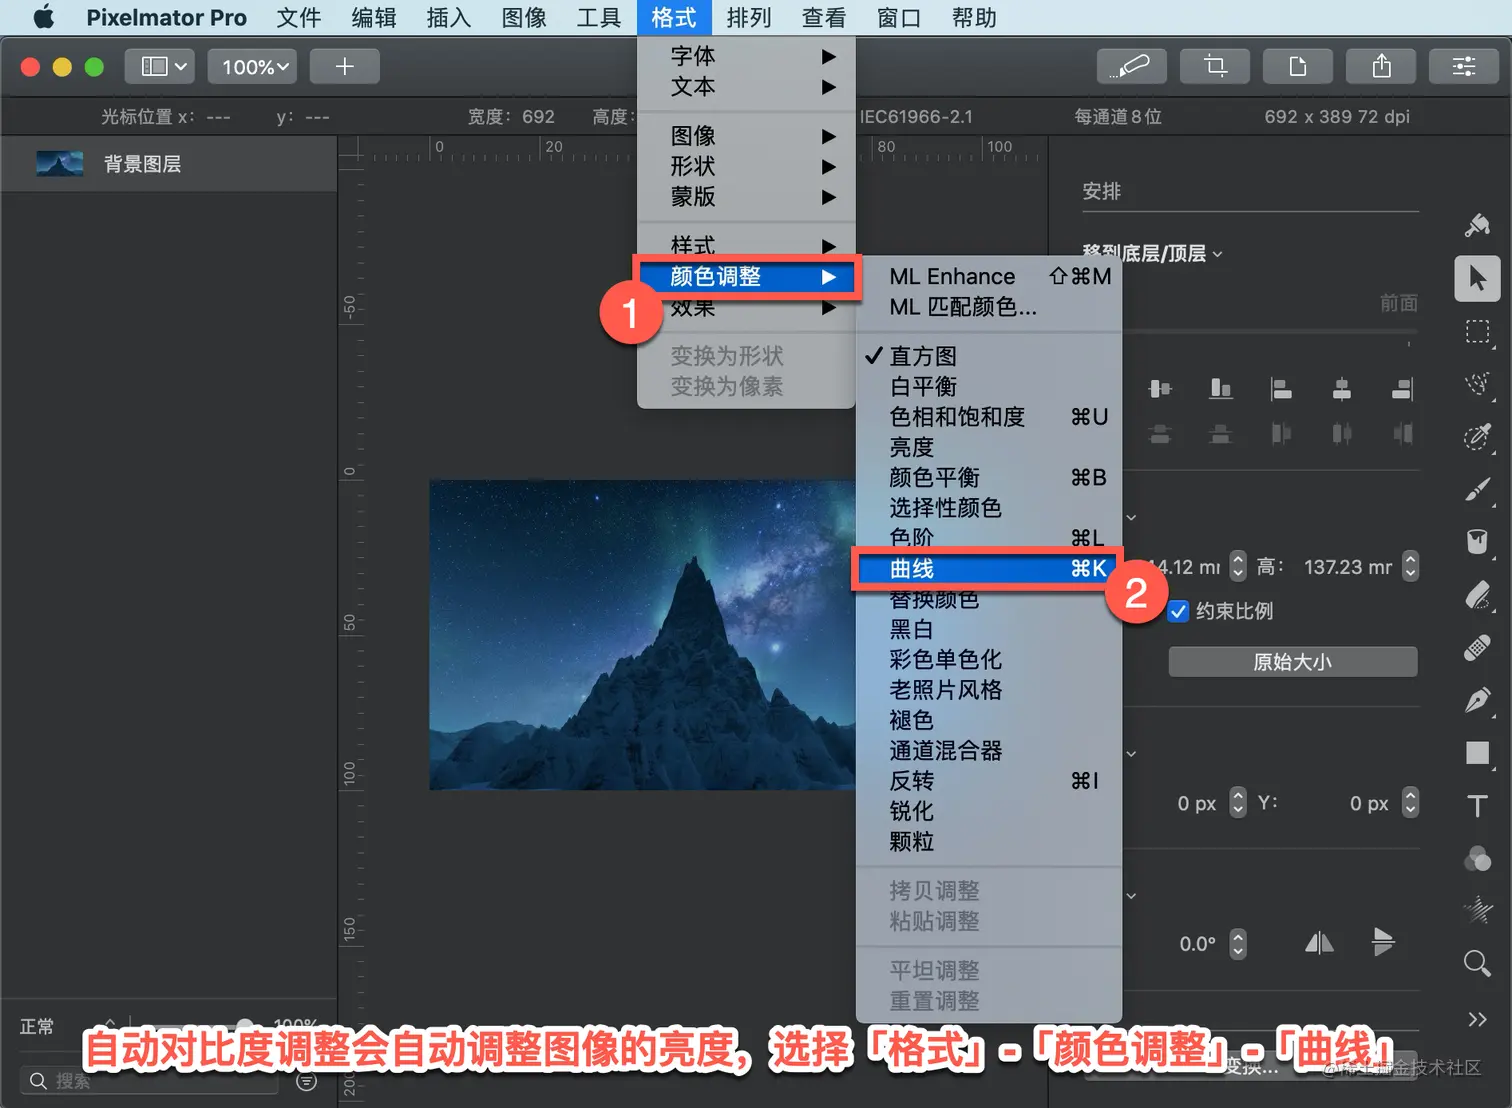Choose 颗粒 adjustment

pyautogui.click(x=989, y=842)
